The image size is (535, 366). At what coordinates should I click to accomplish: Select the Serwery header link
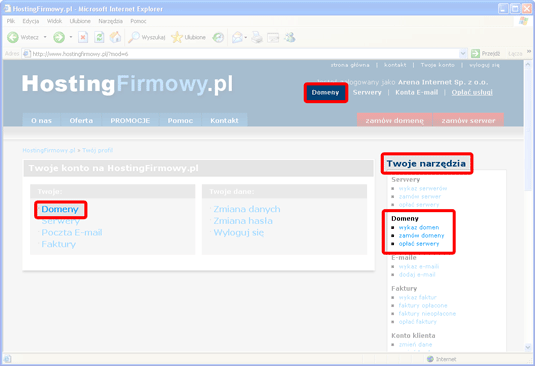pos(367,92)
